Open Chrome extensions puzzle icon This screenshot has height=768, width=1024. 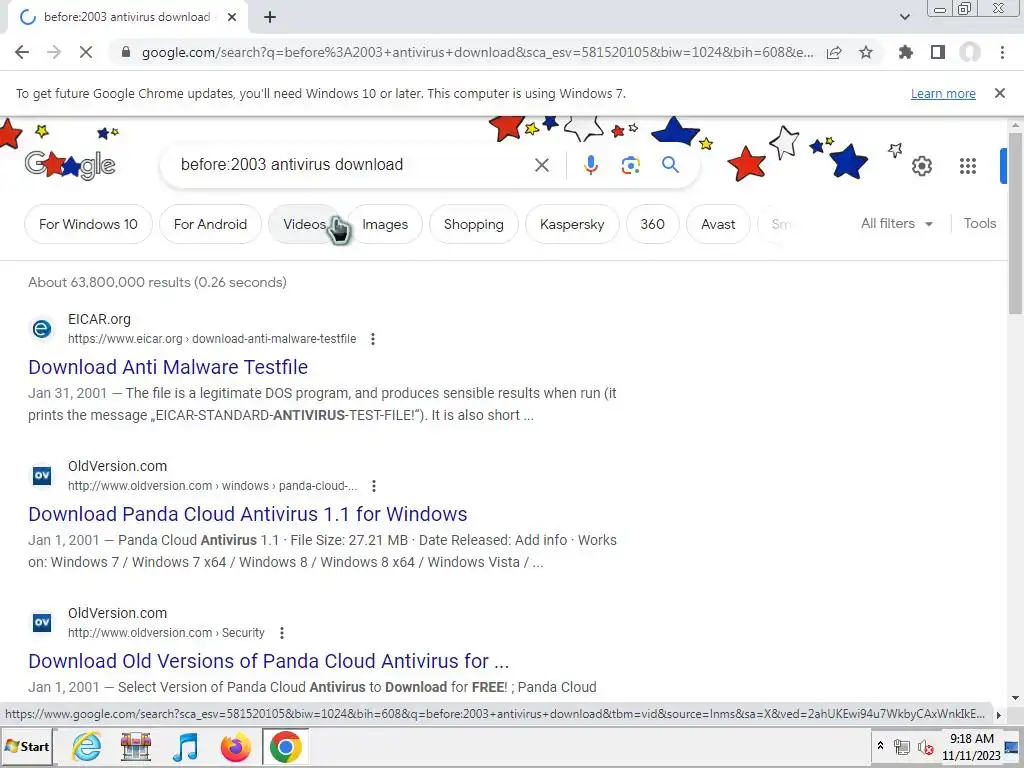pos(906,52)
